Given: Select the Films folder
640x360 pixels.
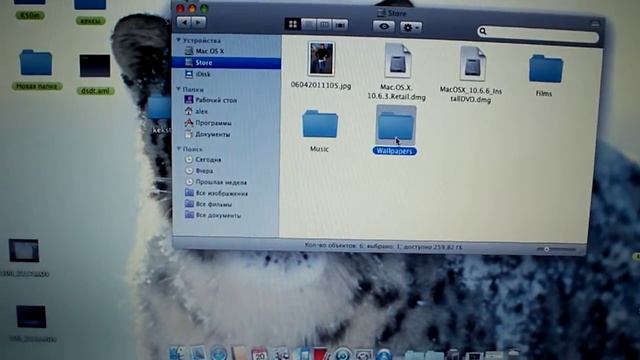Looking at the screenshot, I should (x=546, y=69).
